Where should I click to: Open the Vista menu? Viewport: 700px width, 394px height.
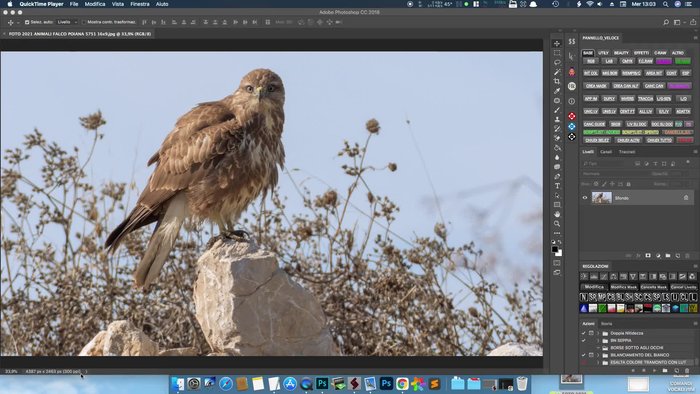(118, 4)
